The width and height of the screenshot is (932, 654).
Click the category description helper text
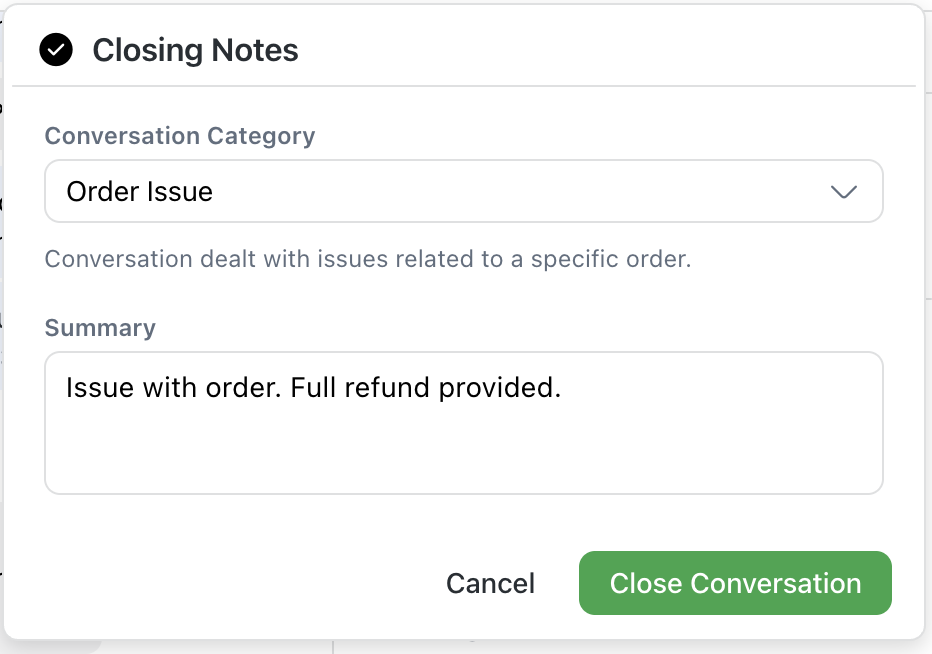368,259
